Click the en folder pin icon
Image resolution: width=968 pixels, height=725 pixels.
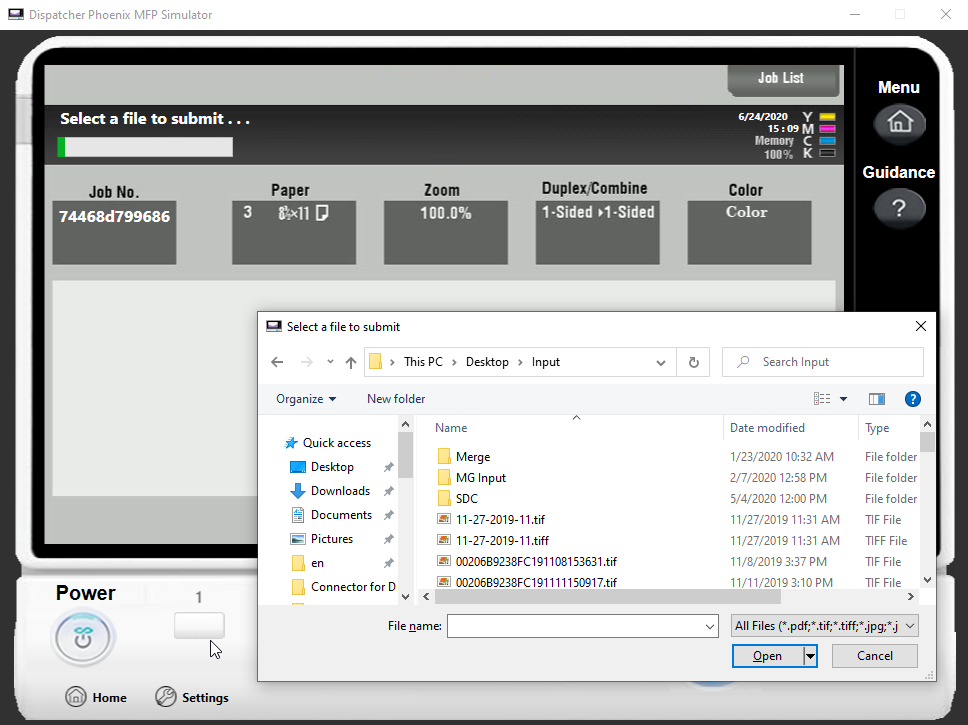tap(388, 563)
